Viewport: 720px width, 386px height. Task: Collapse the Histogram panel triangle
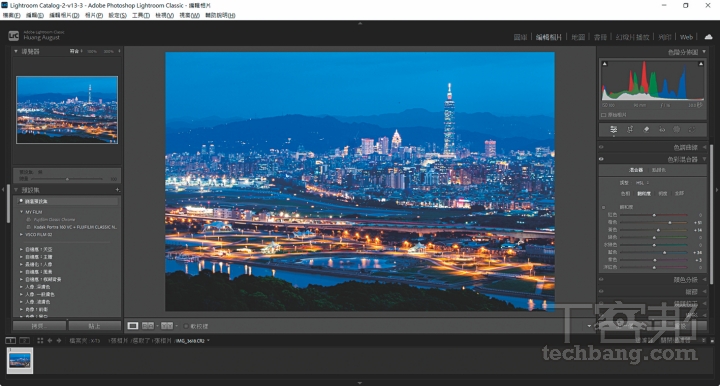coord(704,52)
